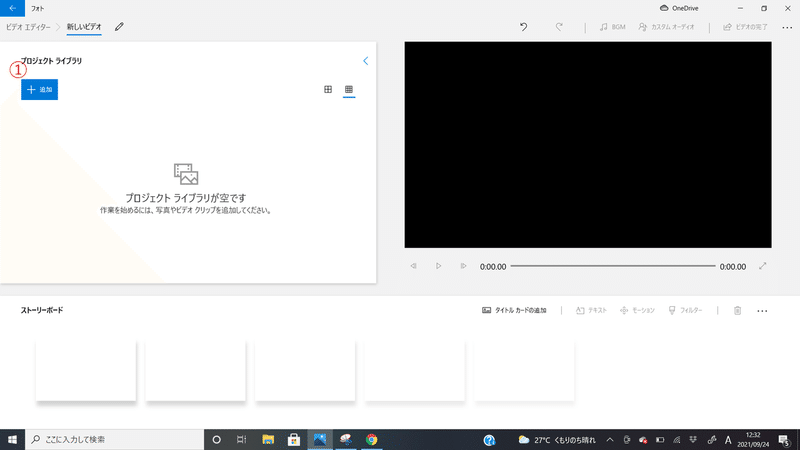This screenshot has width=800, height=450.
Task: Click the taskbar icon left of Chrome
Action: coord(346,439)
